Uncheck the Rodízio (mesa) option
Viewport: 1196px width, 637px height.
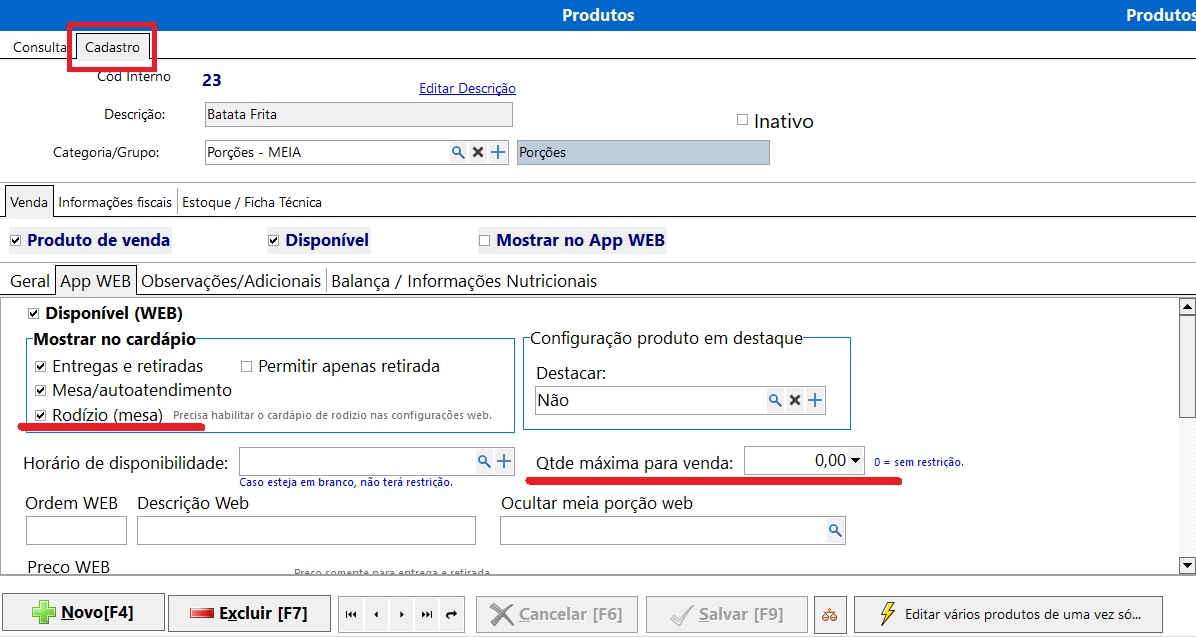pyautogui.click(x=40, y=415)
